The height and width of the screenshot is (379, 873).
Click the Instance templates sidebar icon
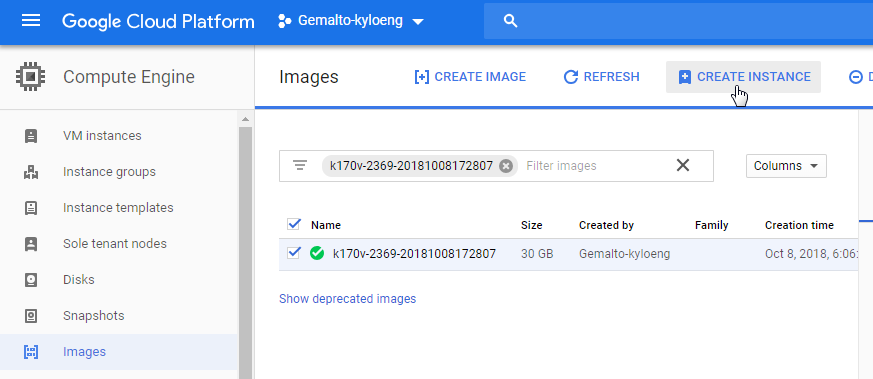click(x=31, y=208)
